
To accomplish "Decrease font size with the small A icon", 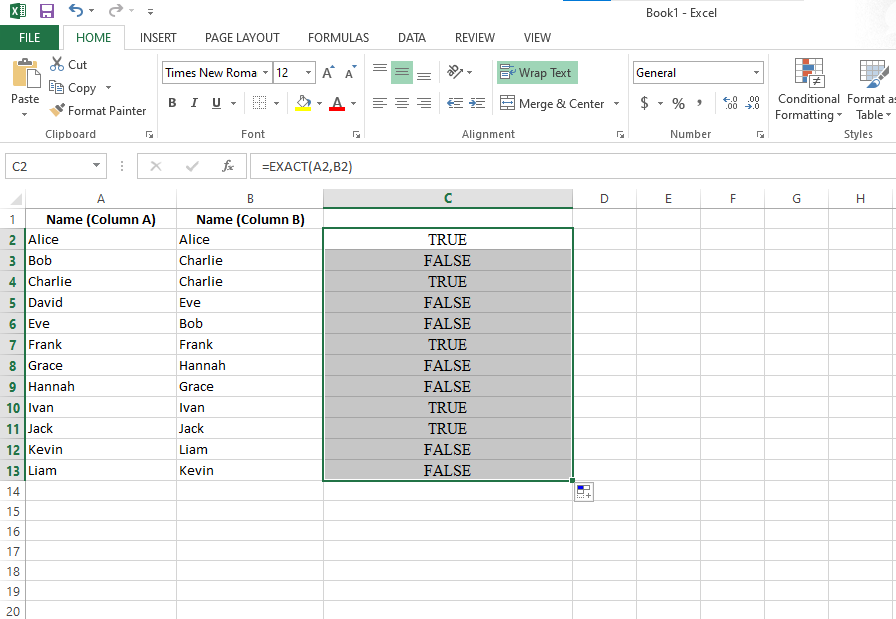I will tap(350, 73).
